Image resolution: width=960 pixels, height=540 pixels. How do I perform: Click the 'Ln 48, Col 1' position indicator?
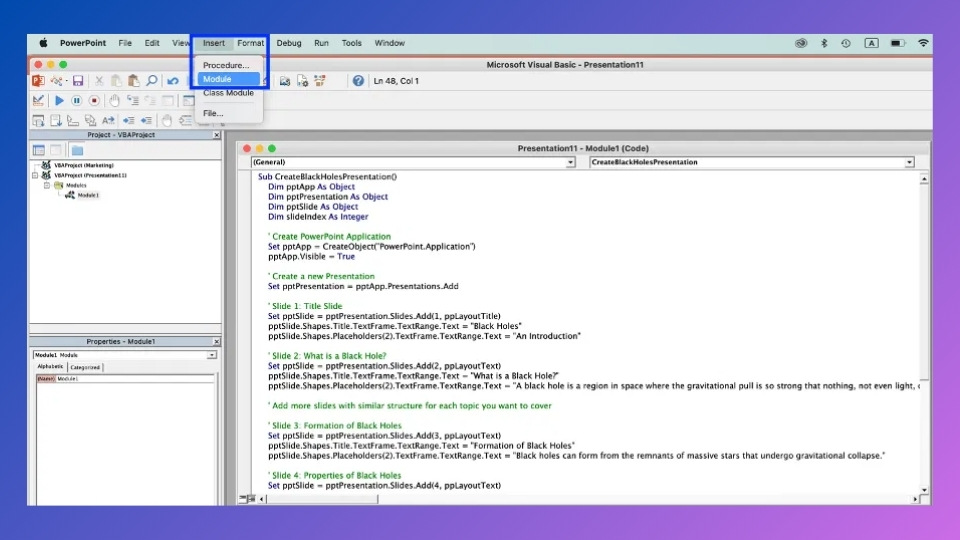pos(396,81)
